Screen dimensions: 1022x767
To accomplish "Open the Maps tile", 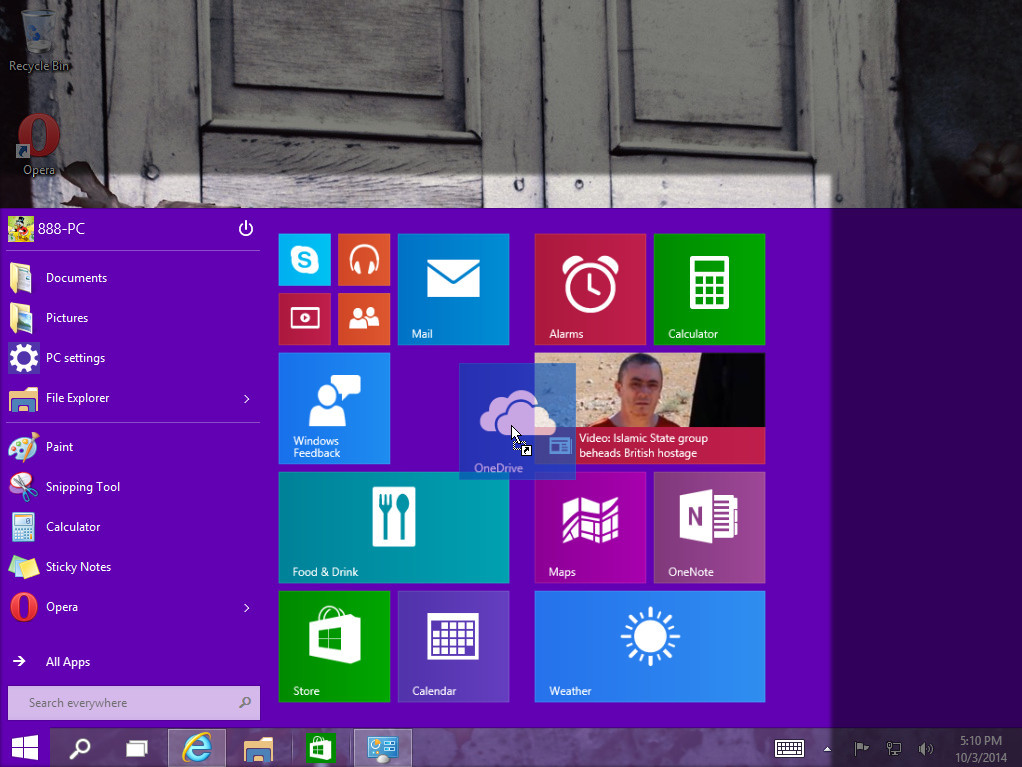I will pyautogui.click(x=590, y=527).
